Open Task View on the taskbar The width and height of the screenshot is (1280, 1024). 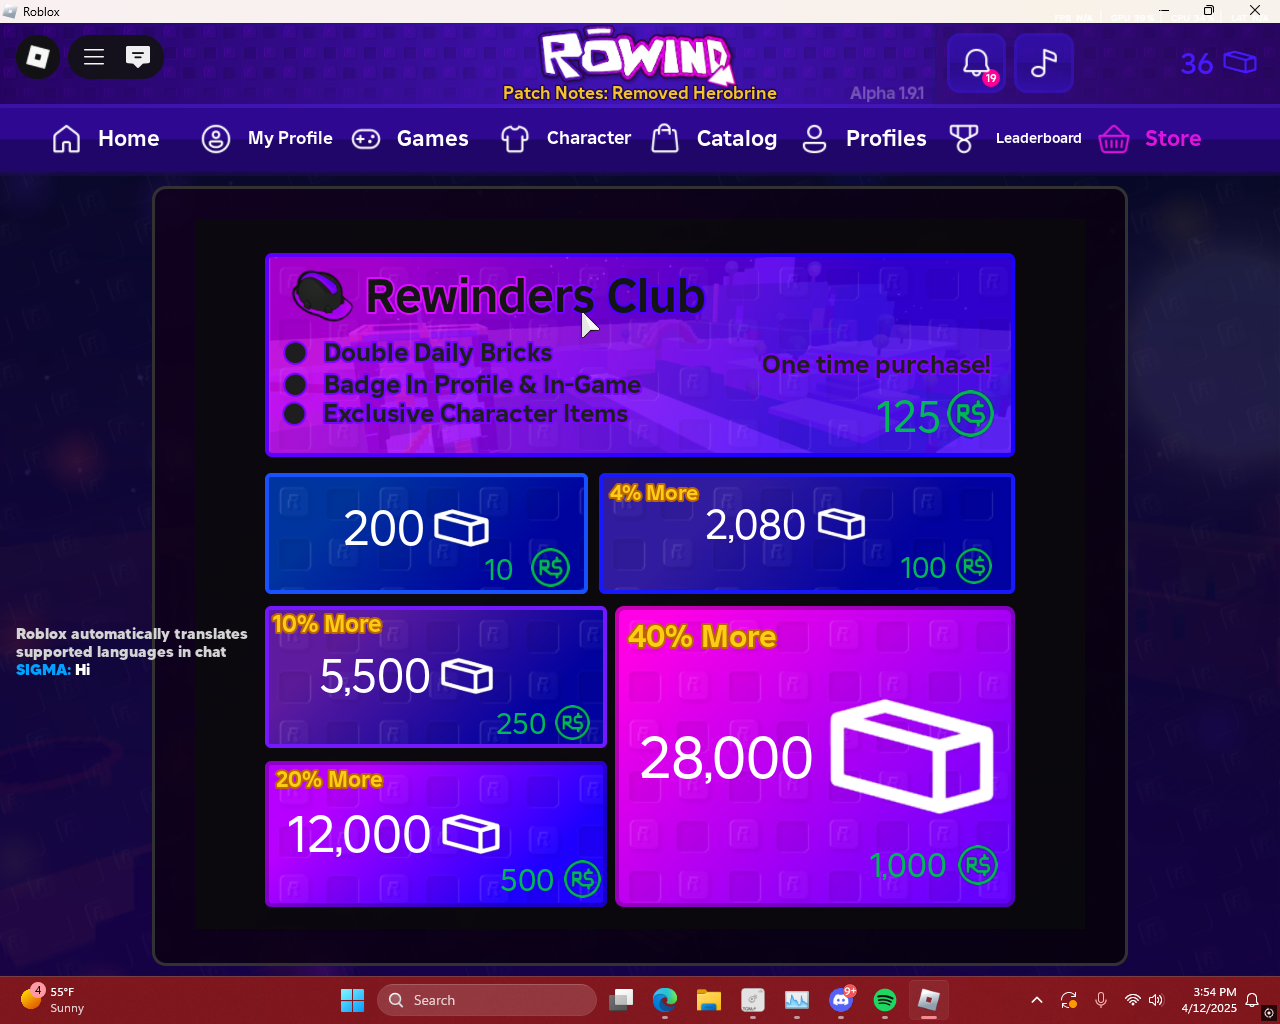[x=621, y=1000]
